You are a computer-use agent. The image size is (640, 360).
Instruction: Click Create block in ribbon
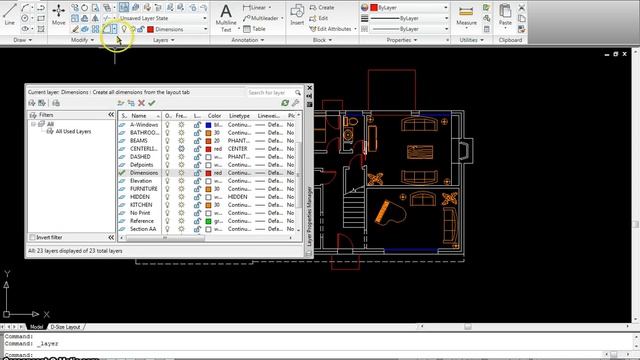(x=322, y=7)
